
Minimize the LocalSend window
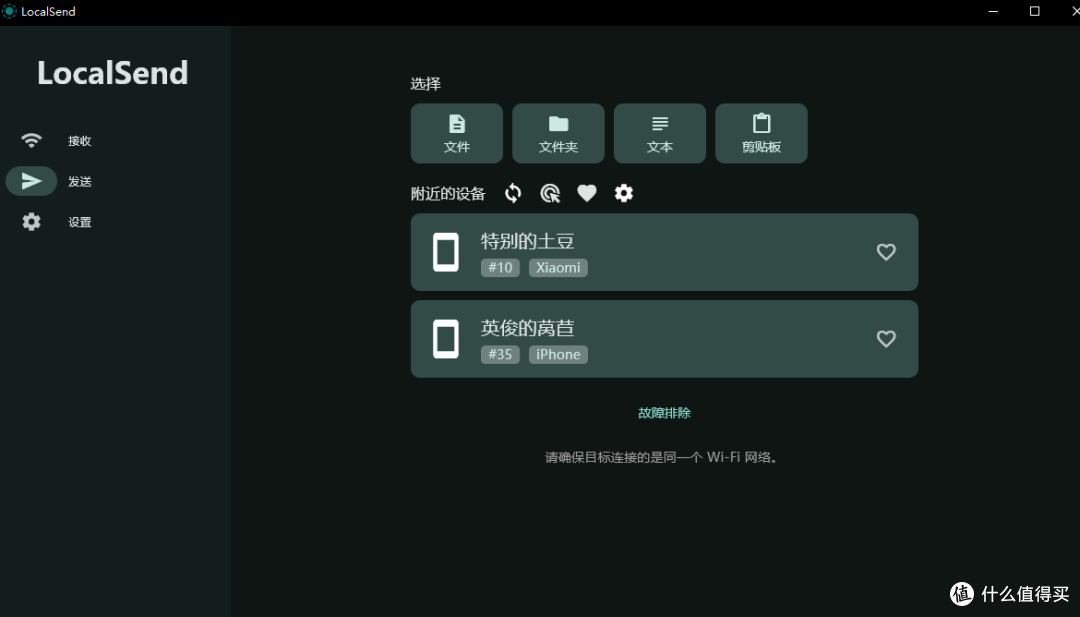(x=993, y=11)
